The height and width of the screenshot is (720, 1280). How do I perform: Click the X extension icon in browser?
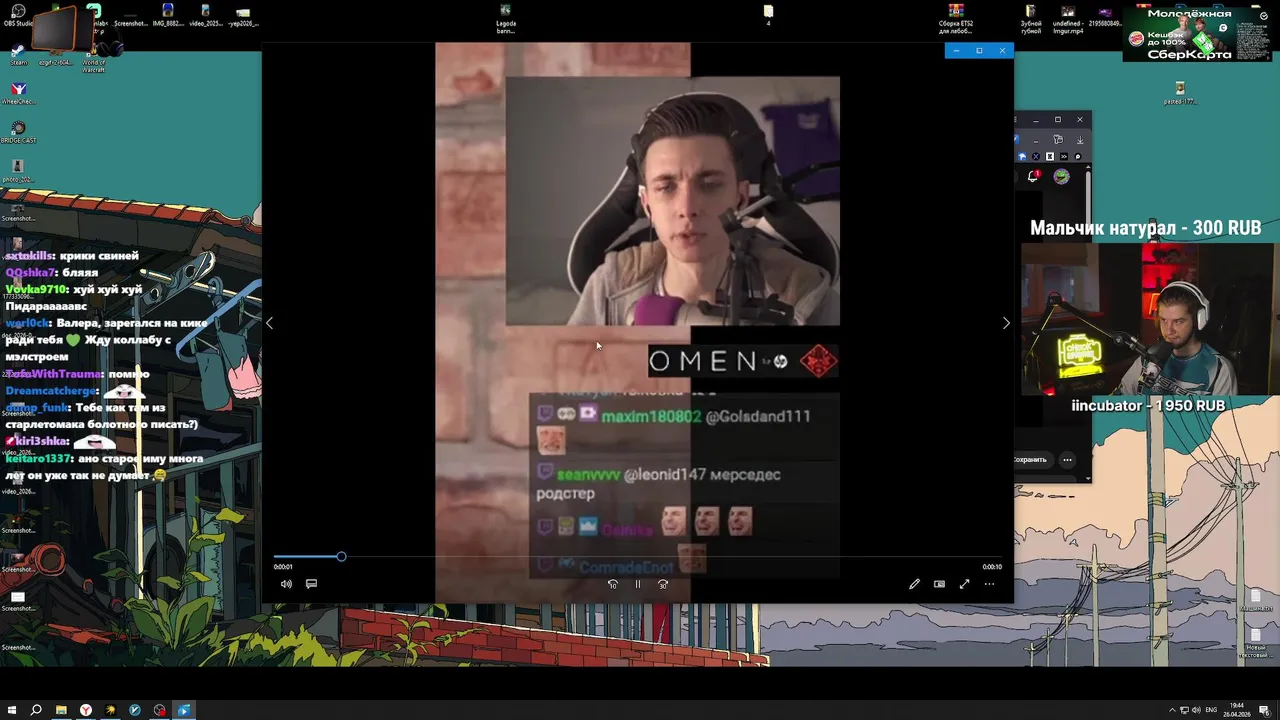[1036, 157]
